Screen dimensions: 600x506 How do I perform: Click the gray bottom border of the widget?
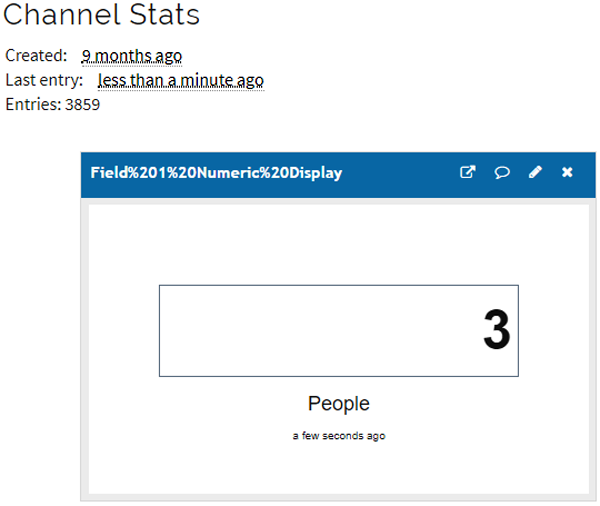point(338,497)
